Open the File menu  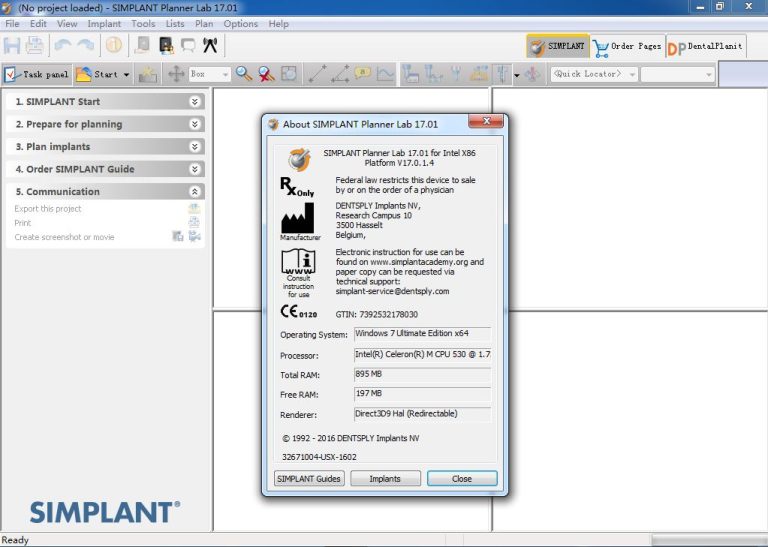point(12,24)
